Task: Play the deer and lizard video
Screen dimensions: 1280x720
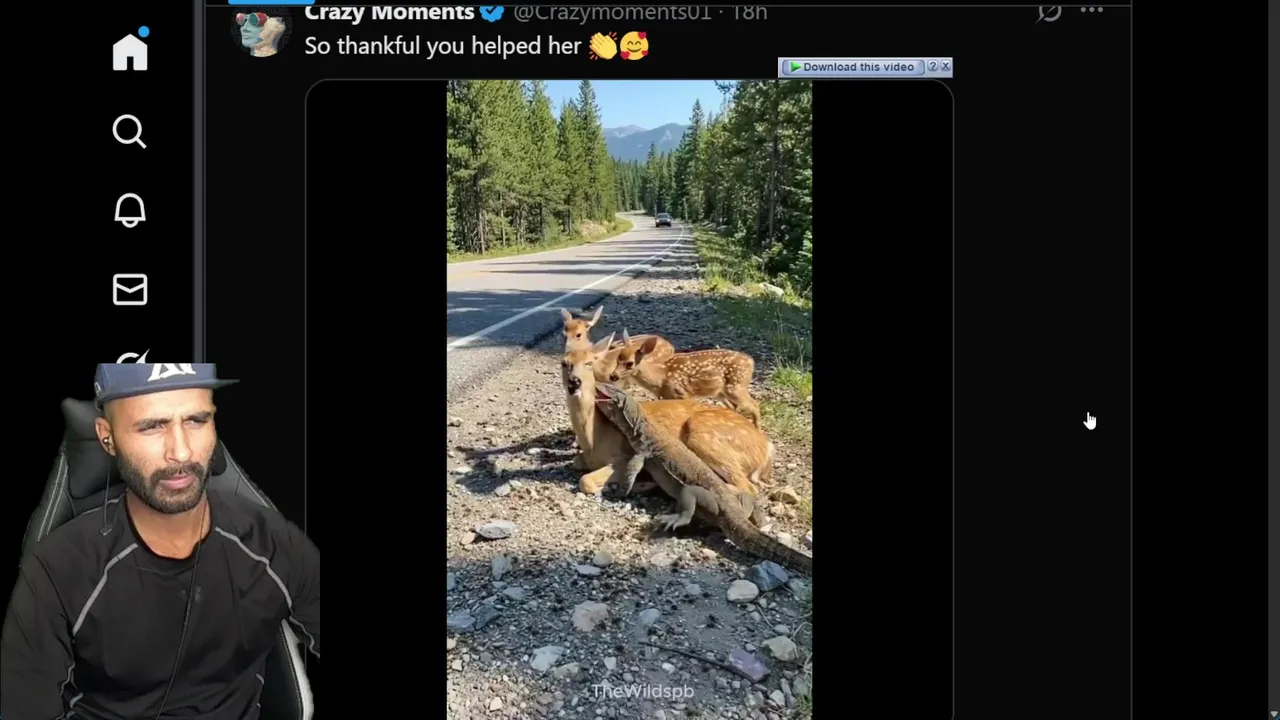Action: [x=629, y=400]
